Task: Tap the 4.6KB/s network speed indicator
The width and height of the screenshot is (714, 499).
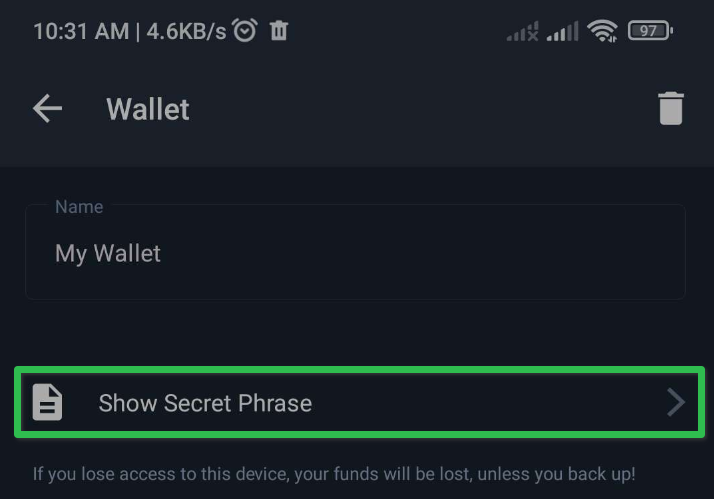Action: [x=186, y=31]
